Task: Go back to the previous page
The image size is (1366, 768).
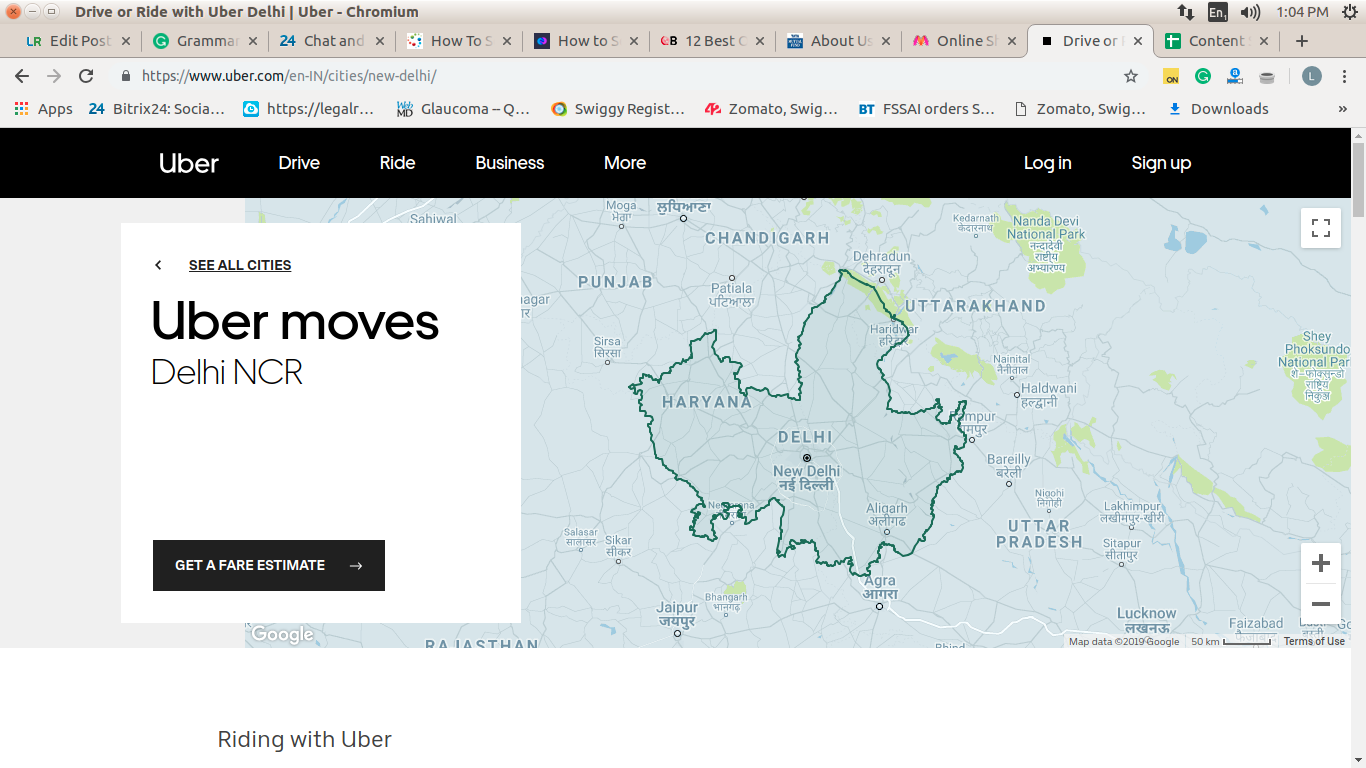Action: coord(22,76)
